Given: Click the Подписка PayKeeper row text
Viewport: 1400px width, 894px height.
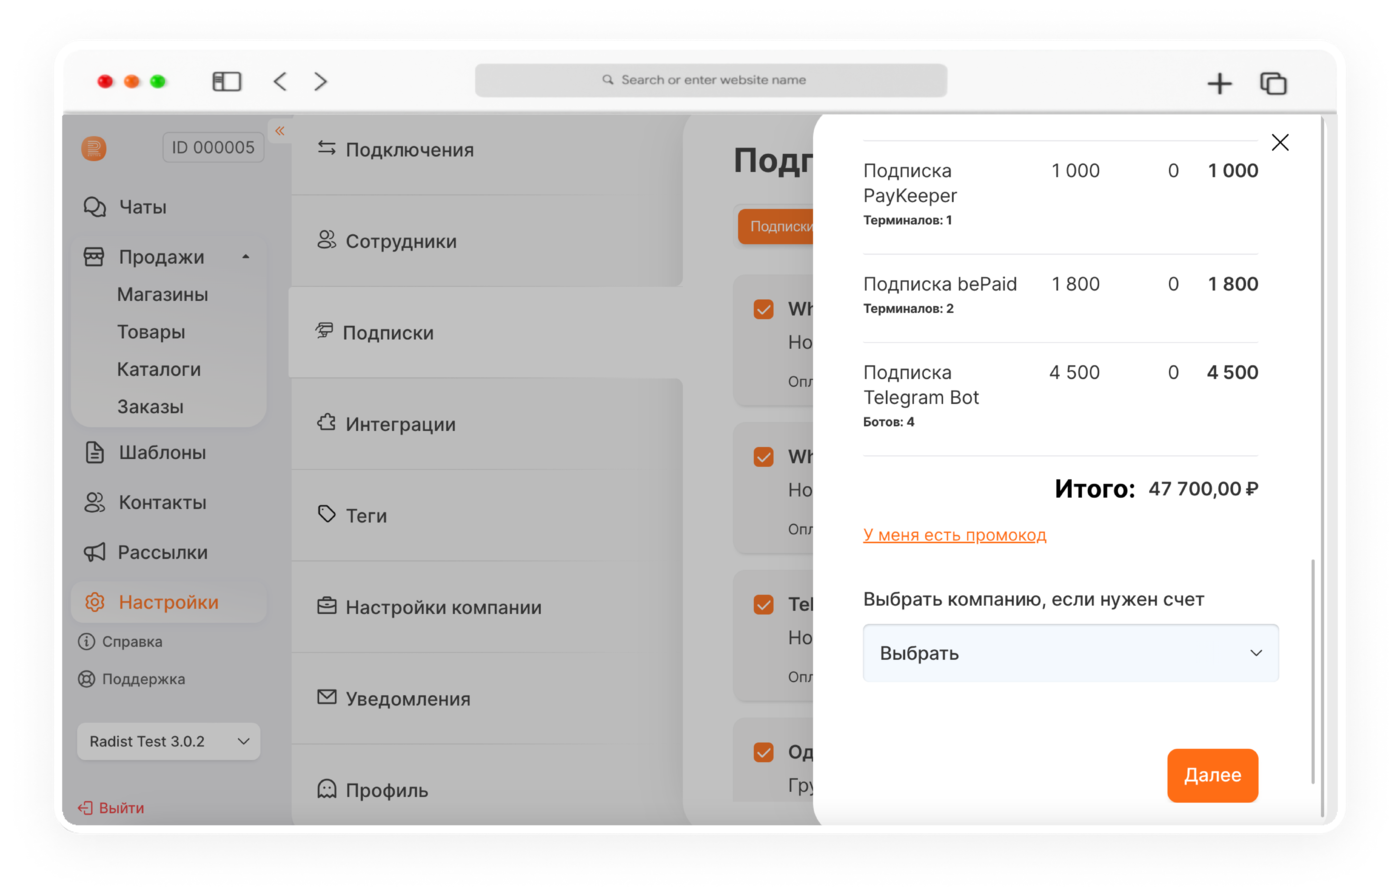Looking at the screenshot, I should pyautogui.click(x=910, y=183).
